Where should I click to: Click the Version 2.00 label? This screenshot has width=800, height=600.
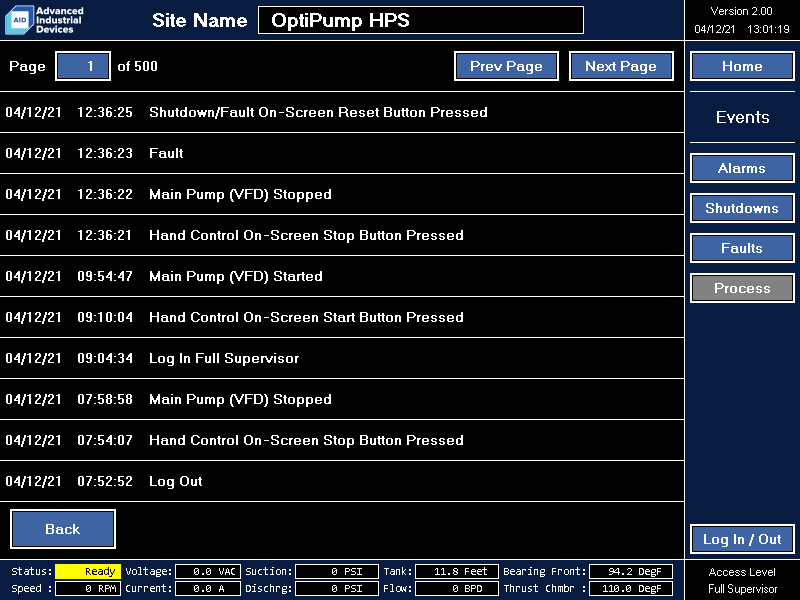[741, 11]
